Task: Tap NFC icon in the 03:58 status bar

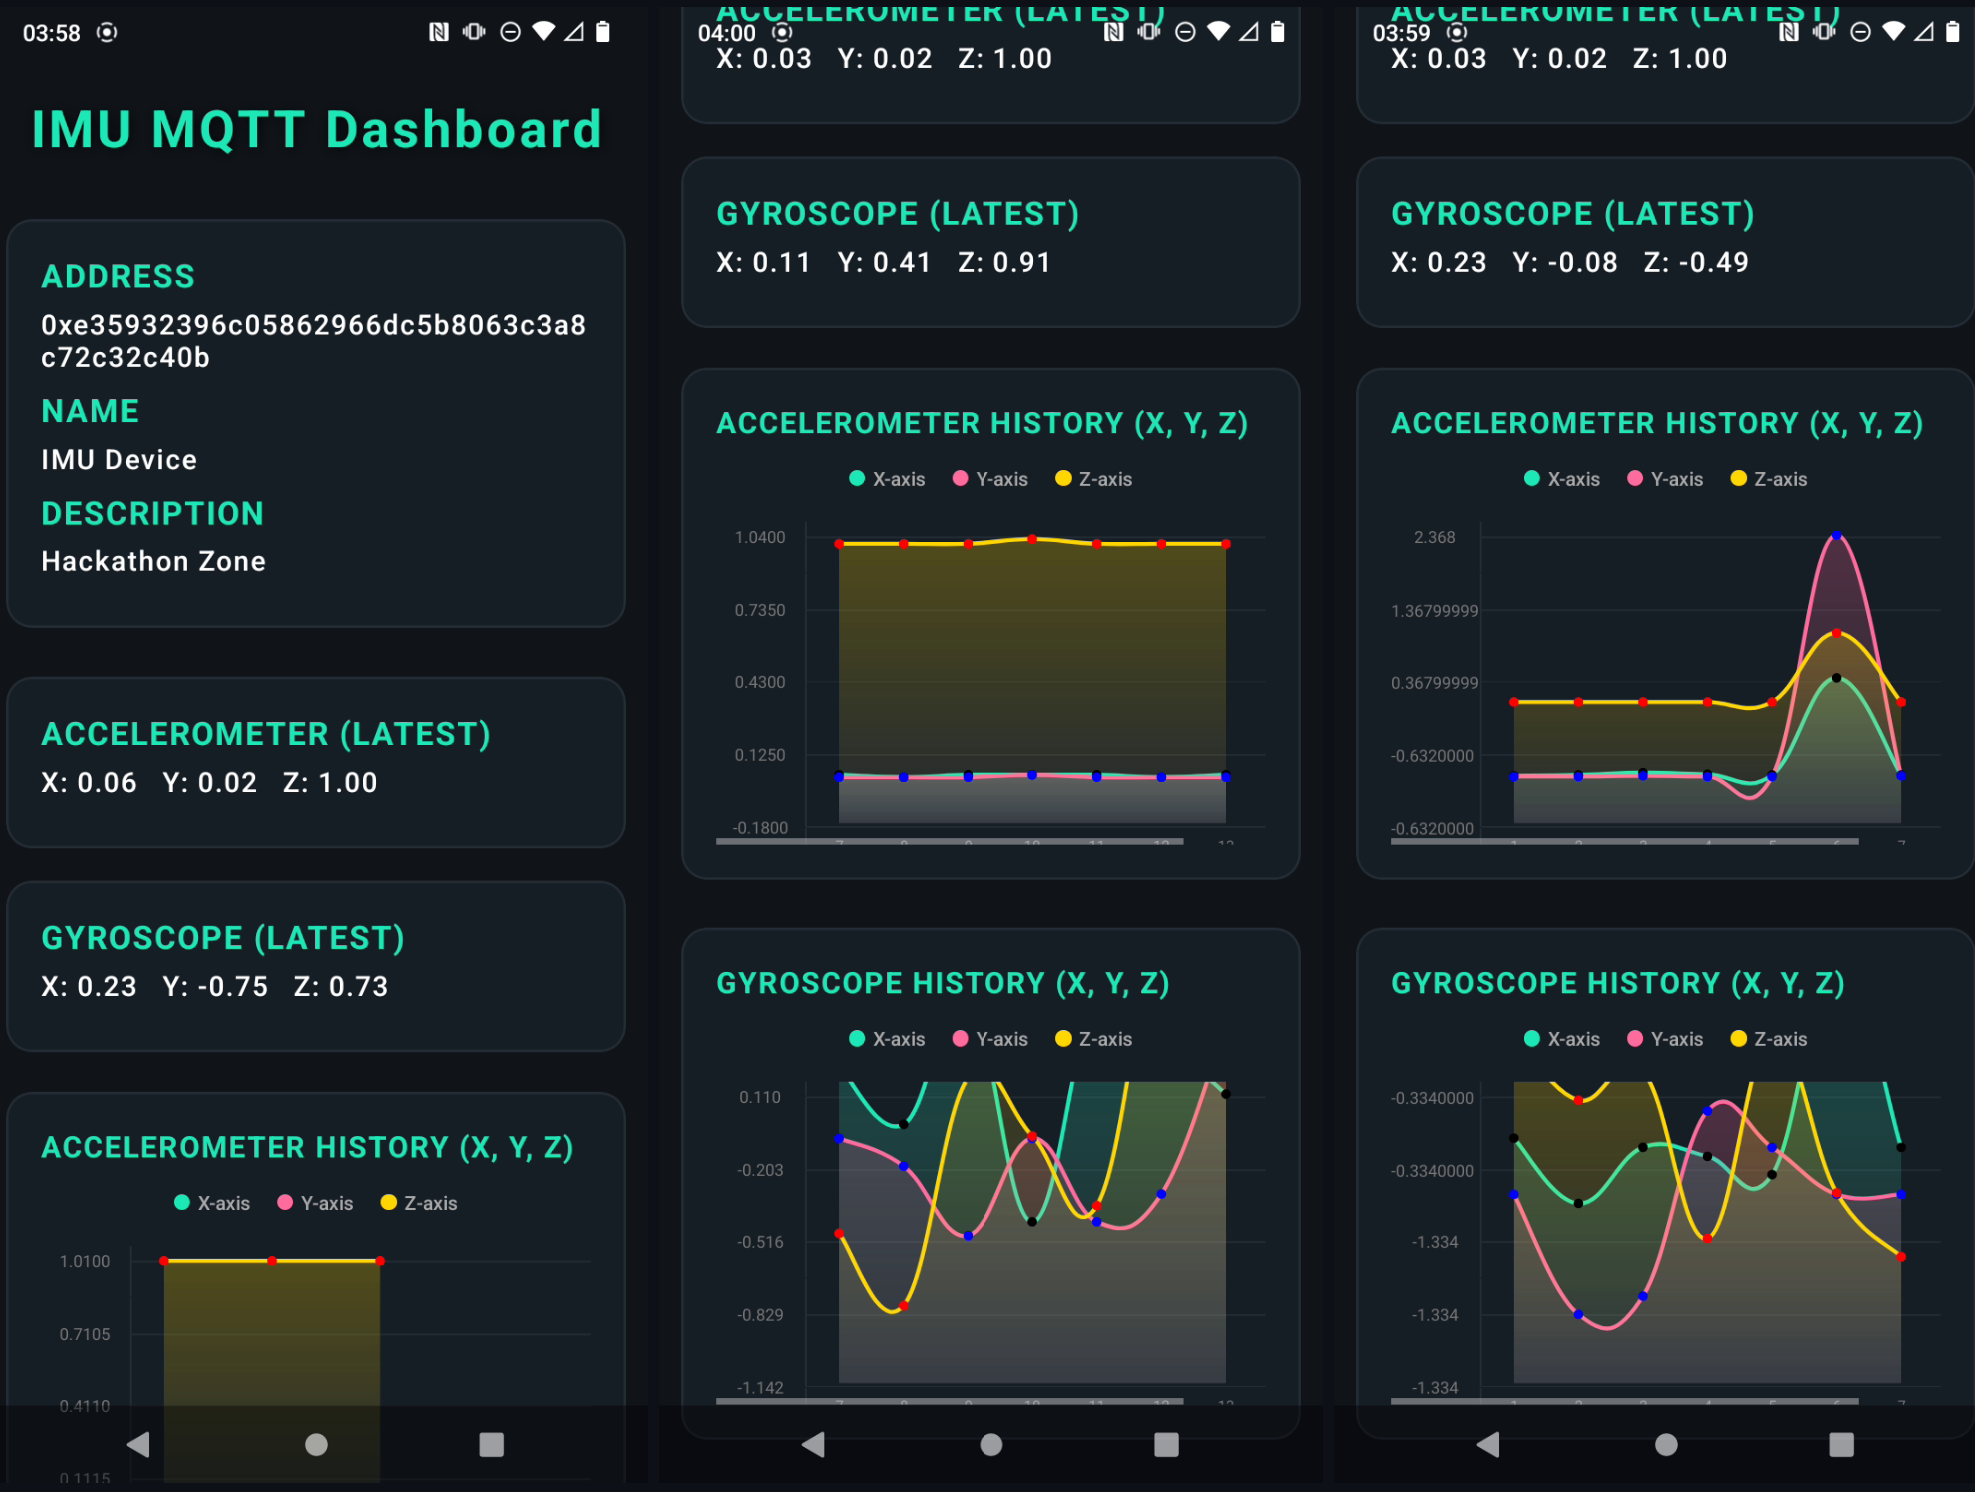Action: tap(438, 32)
